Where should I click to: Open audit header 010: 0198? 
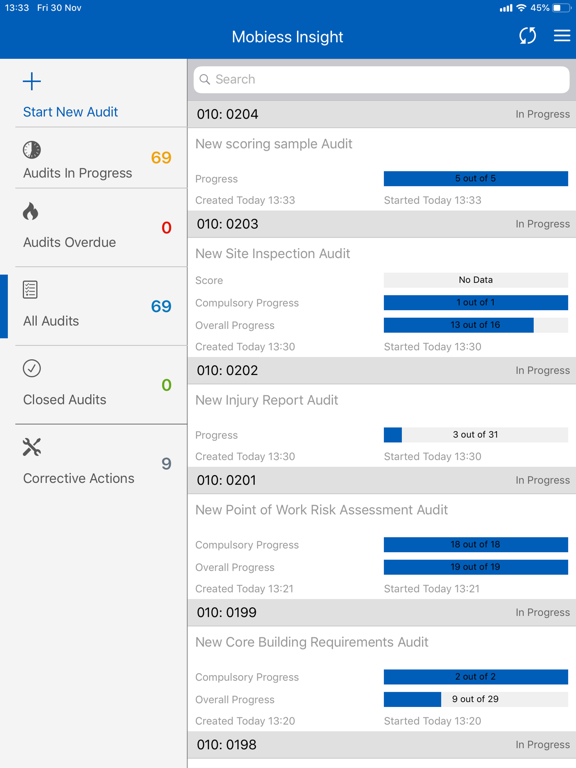pyautogui.click(x=382, y=744)
